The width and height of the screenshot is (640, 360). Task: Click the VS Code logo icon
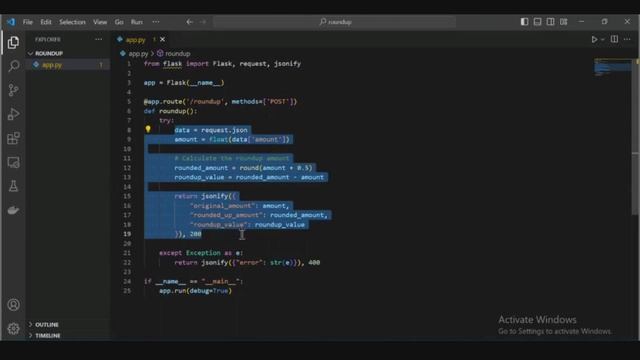11,22
